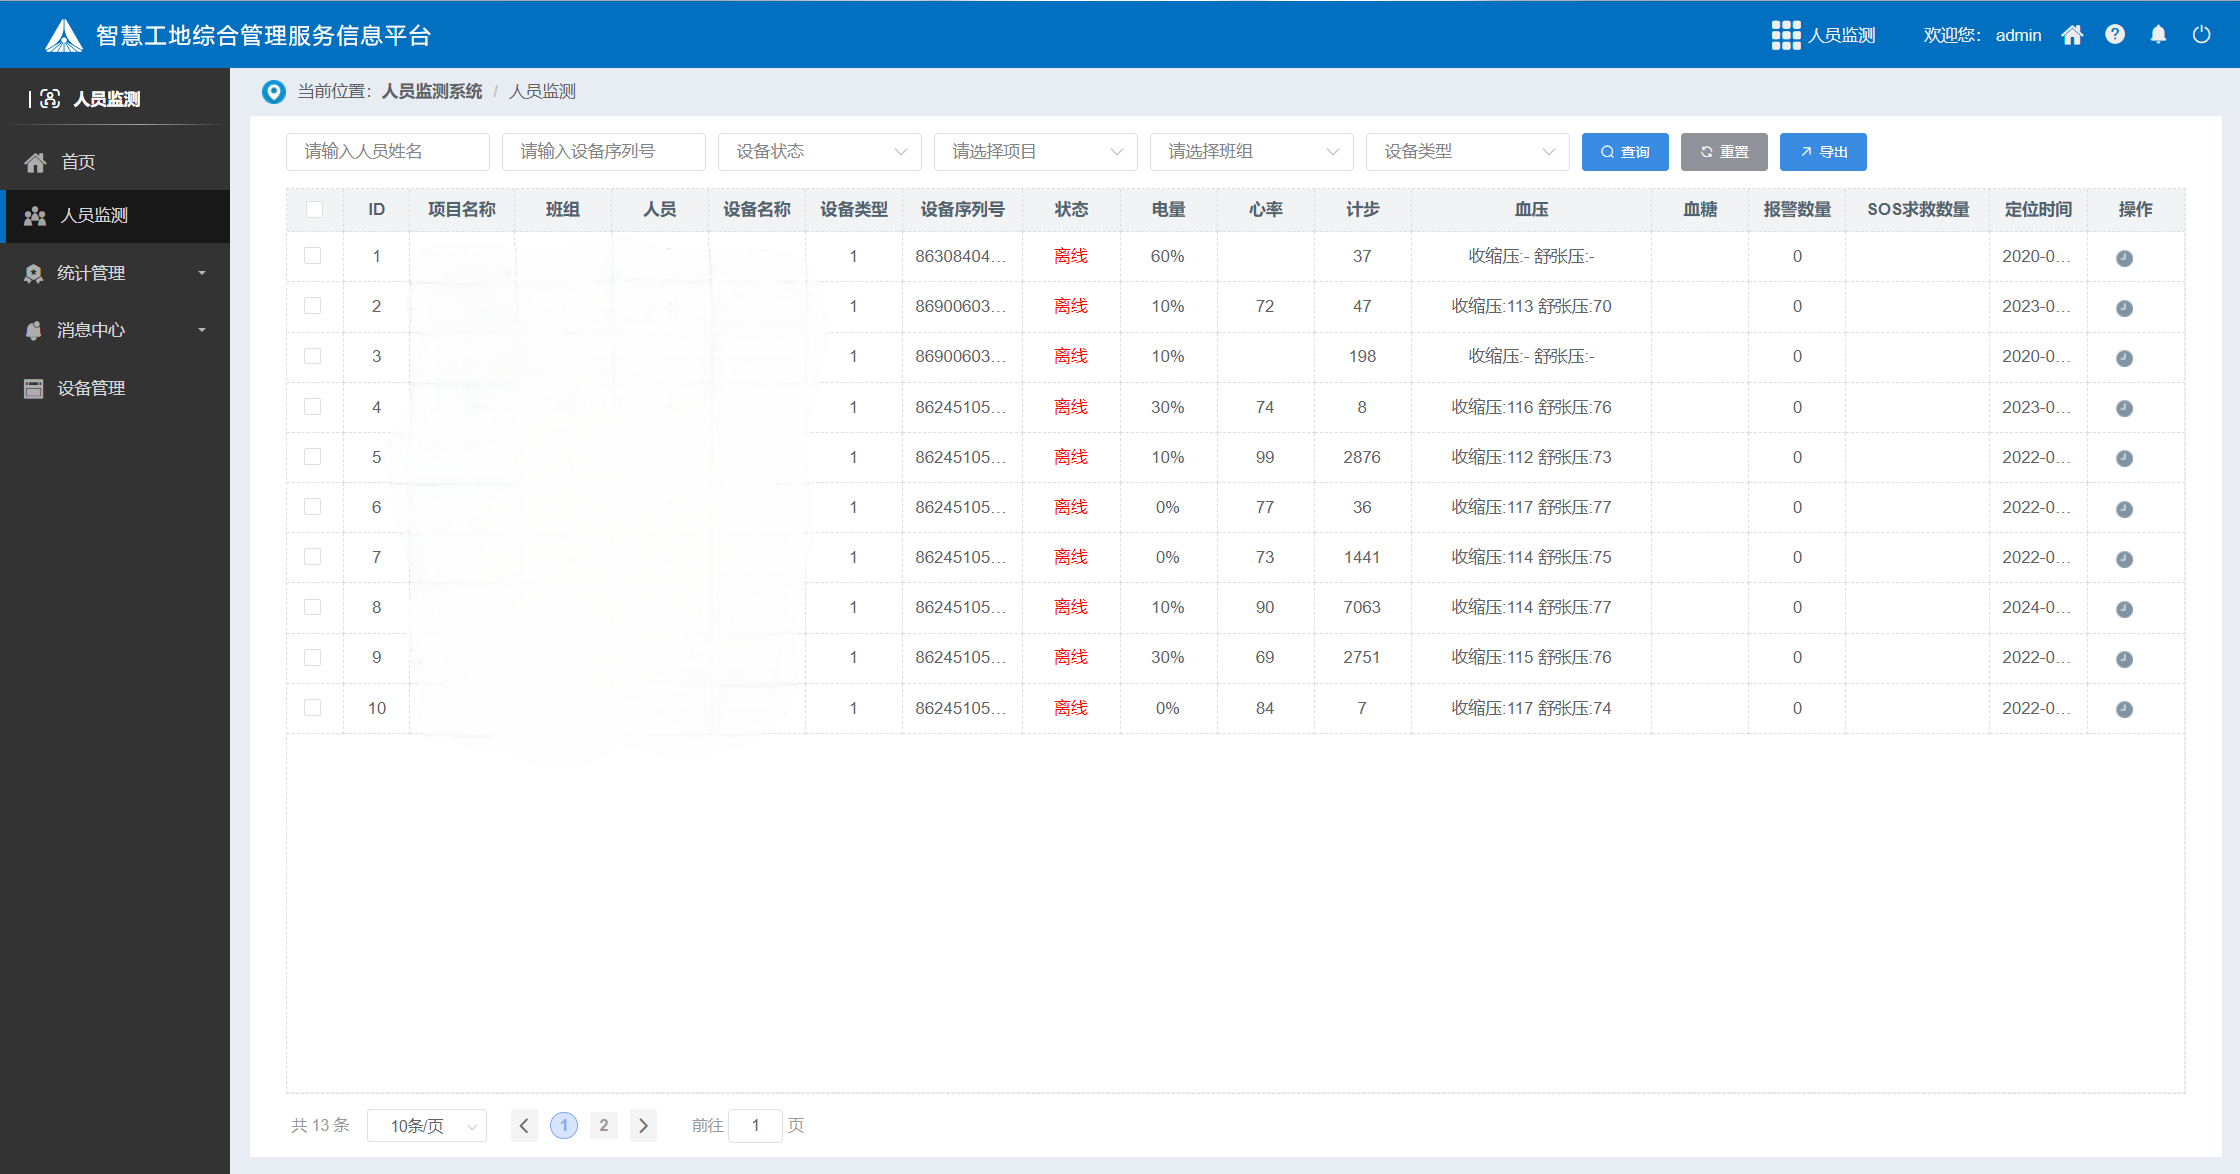Click the 查询 search button

(1624, 151)
